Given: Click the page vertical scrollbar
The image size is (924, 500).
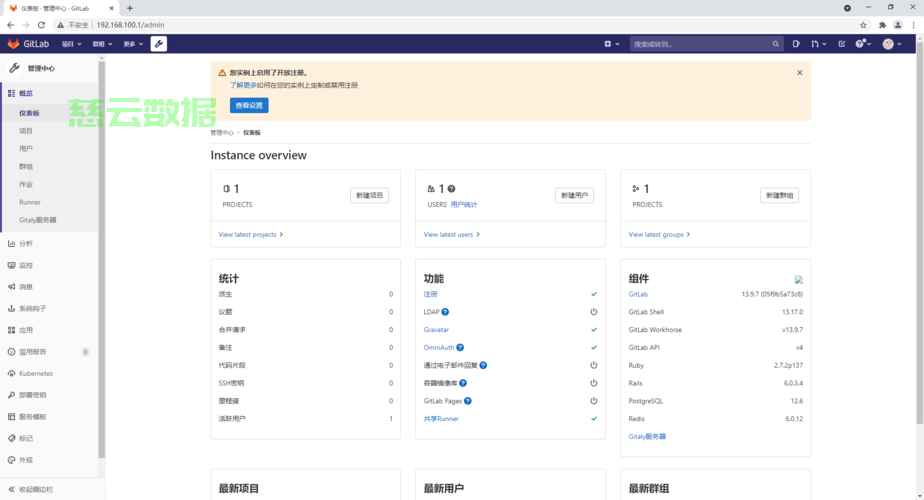Looking at the screenshot, I should coord(920,233).
